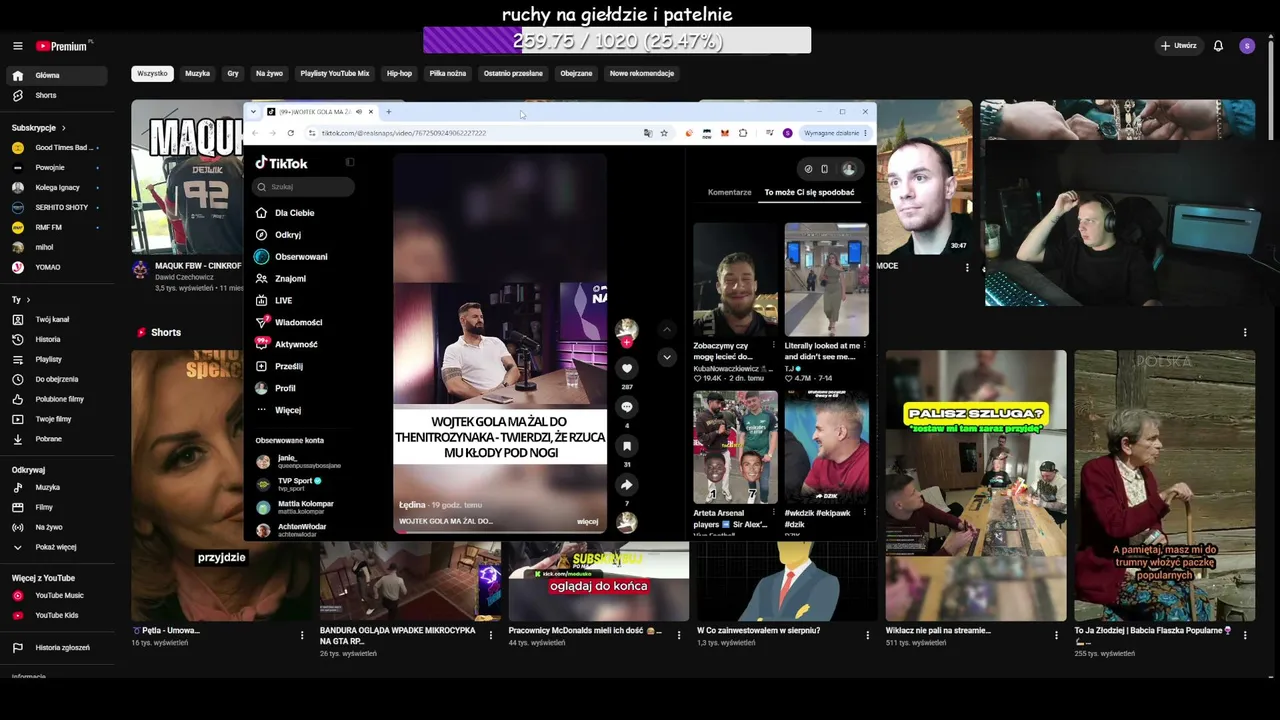Like the TikTok video with the heart icon
Viewport: 1280px width, 720px height.
pyautogui.click(x=627, y=368)
